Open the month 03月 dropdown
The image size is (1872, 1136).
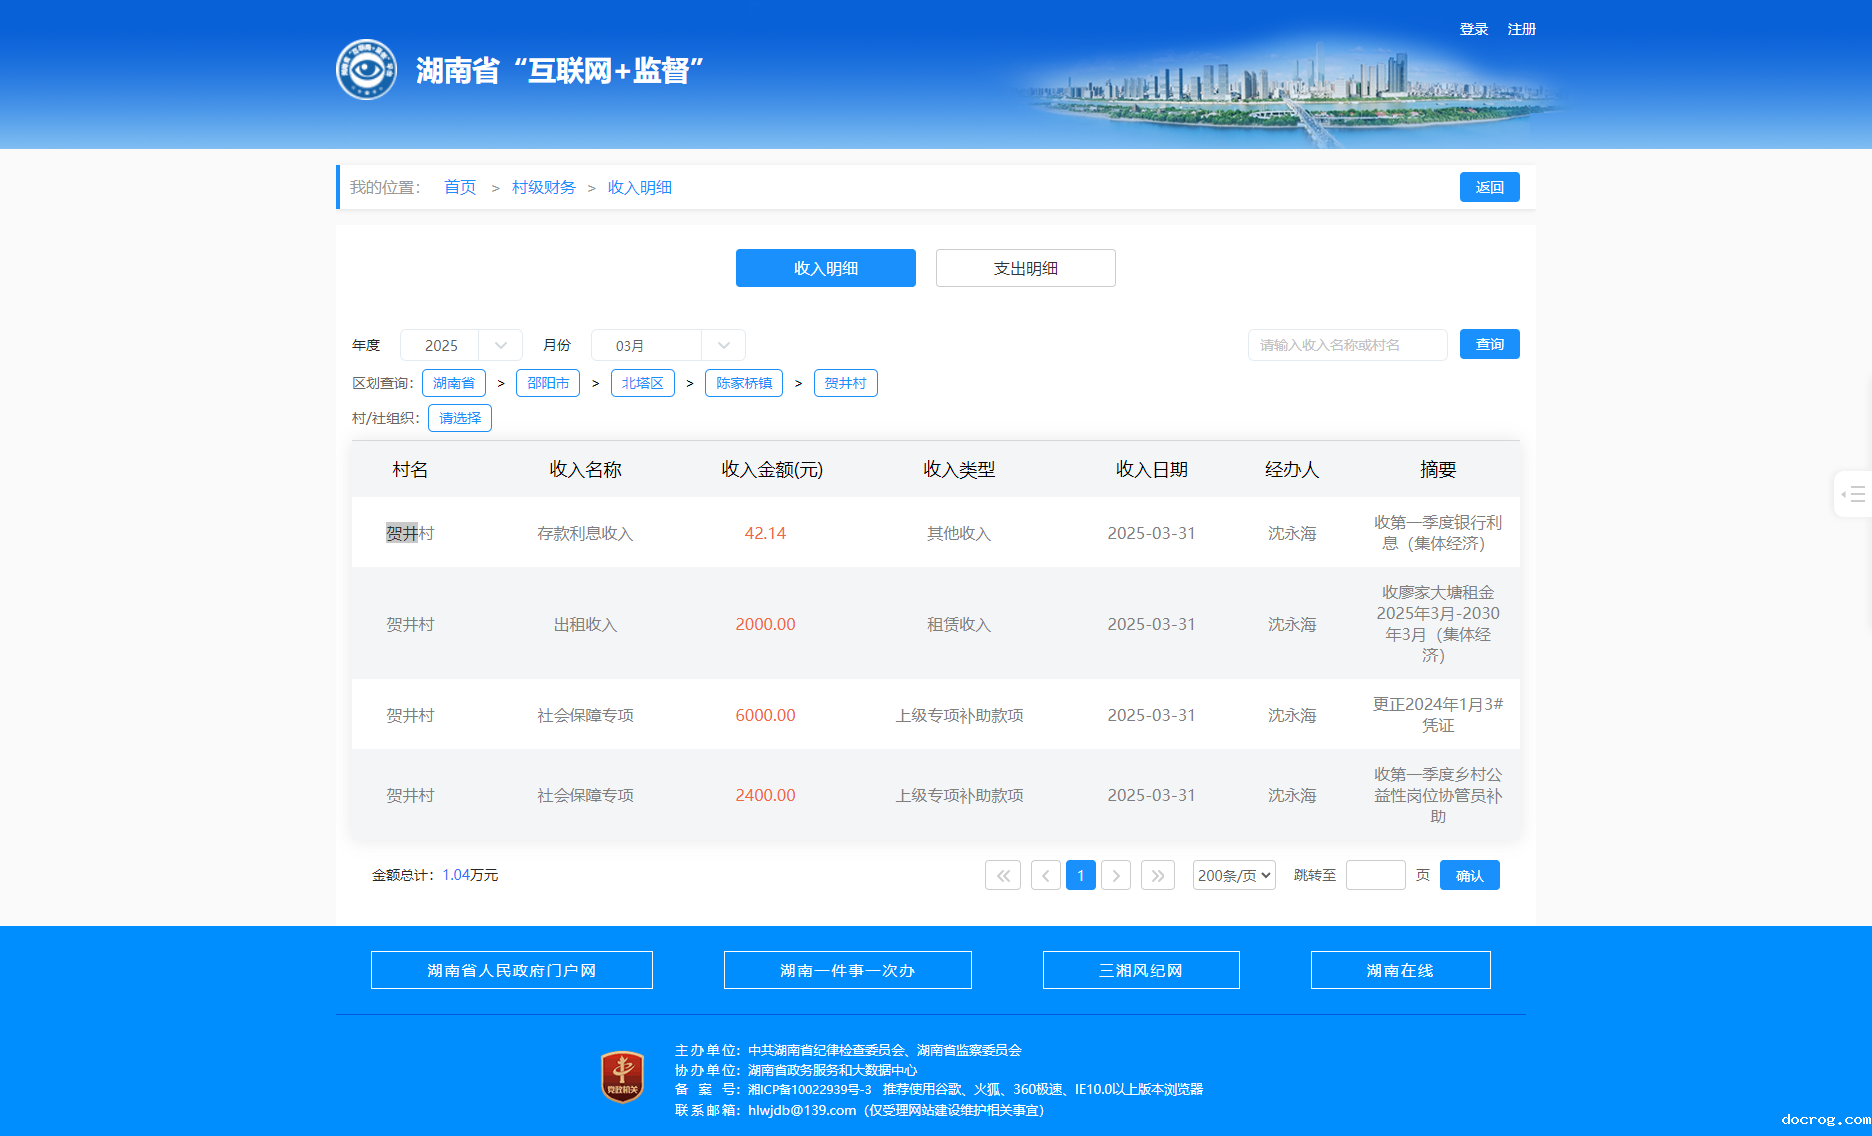point(668,345)
